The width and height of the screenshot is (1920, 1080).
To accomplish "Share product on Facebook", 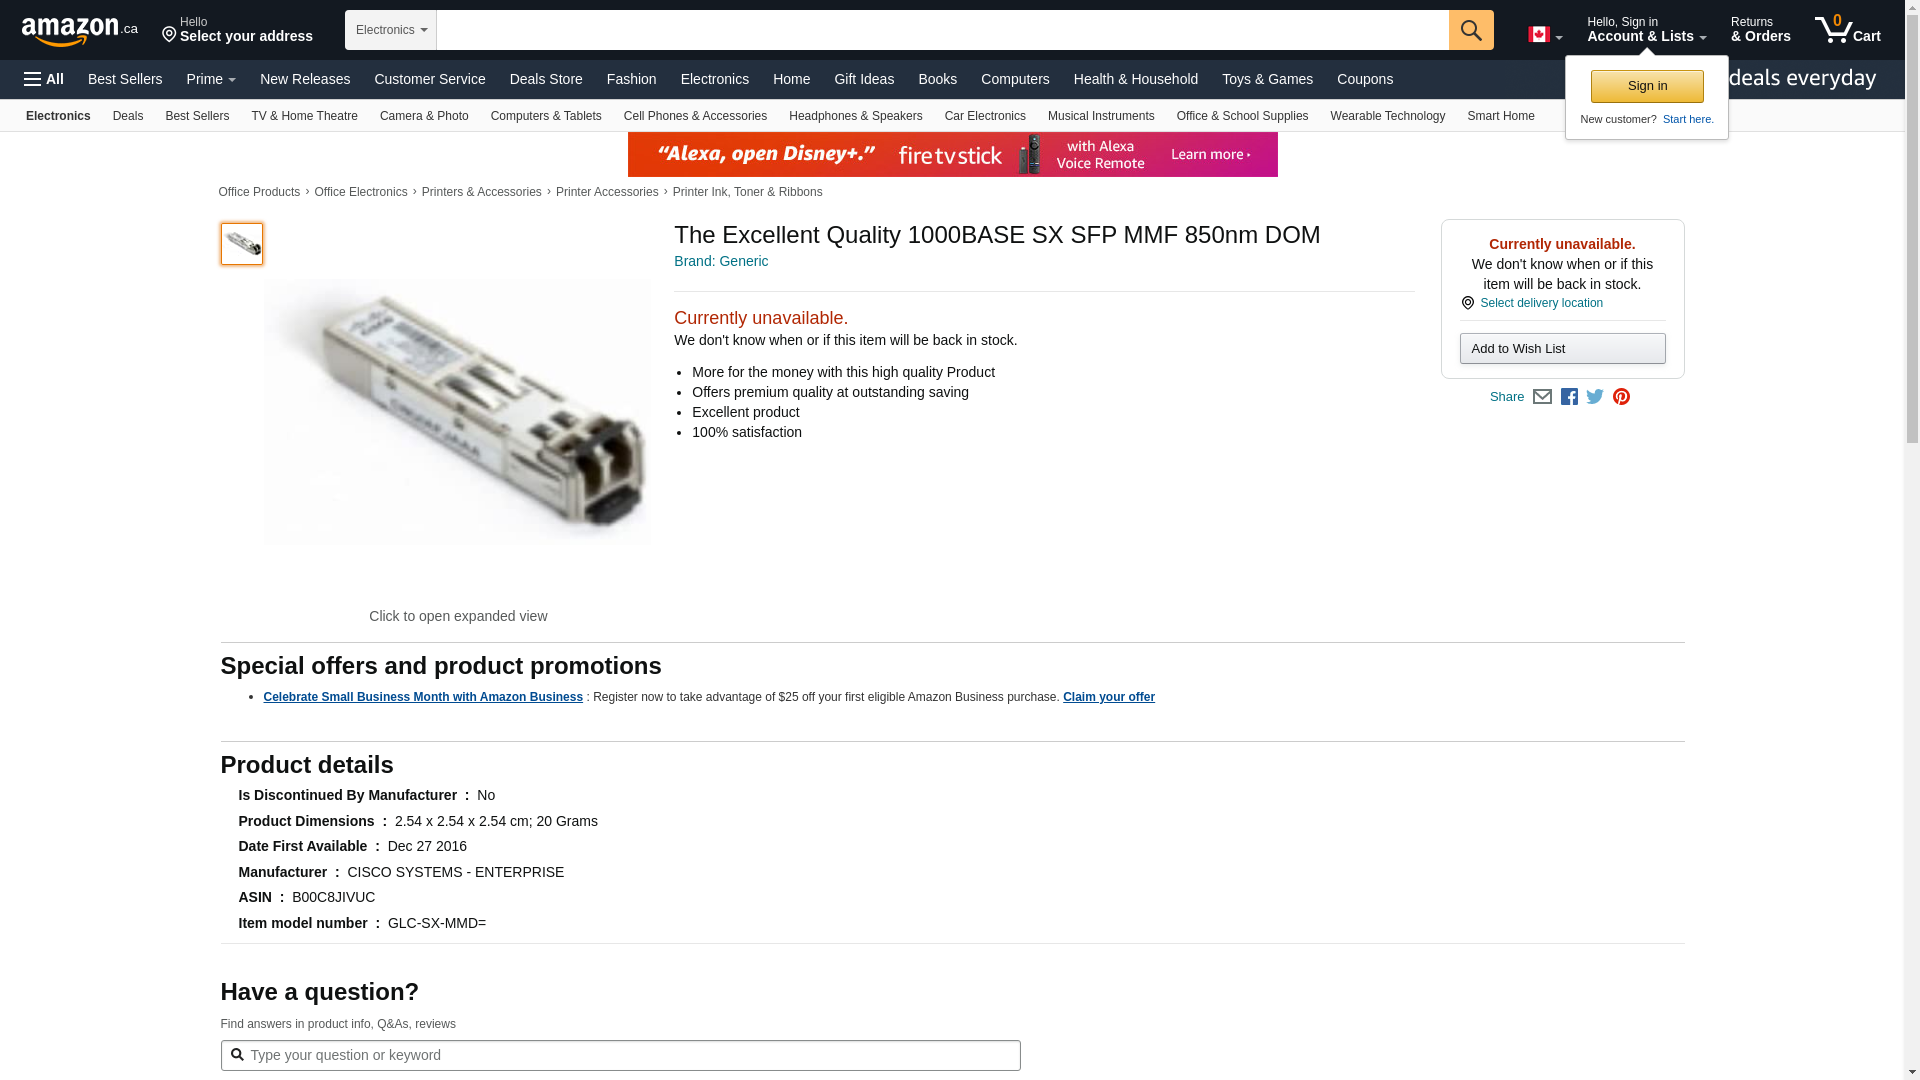I will [x=1569, y=397].
